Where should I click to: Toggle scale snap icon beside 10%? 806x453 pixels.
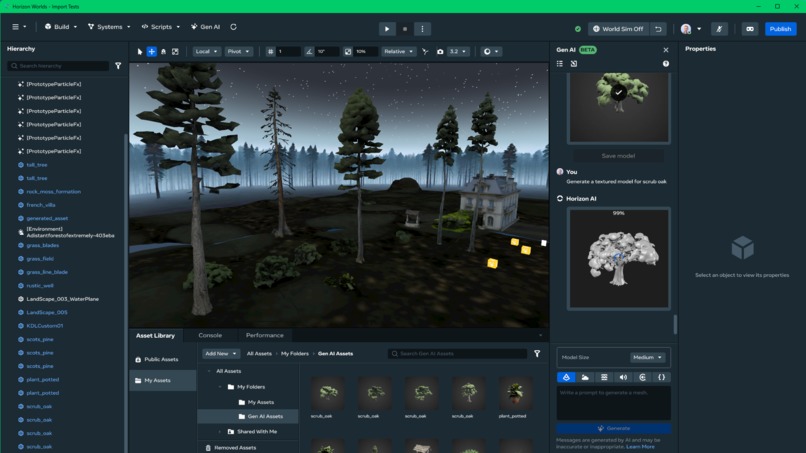pos(348,51)
